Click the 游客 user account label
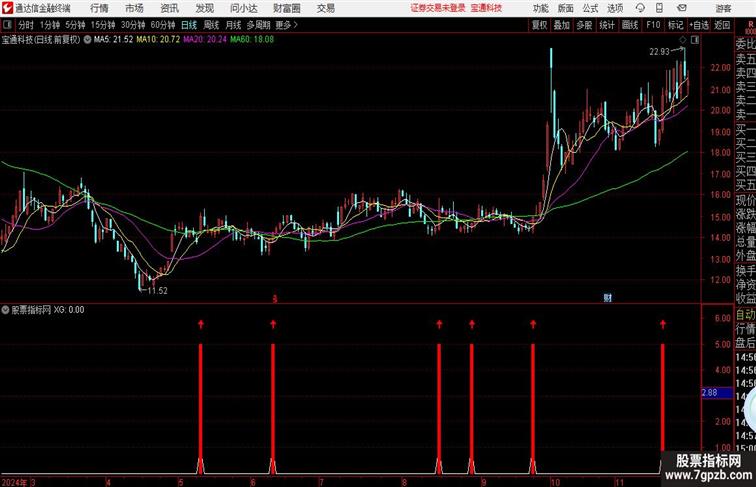756x487 pixels. 723,8
